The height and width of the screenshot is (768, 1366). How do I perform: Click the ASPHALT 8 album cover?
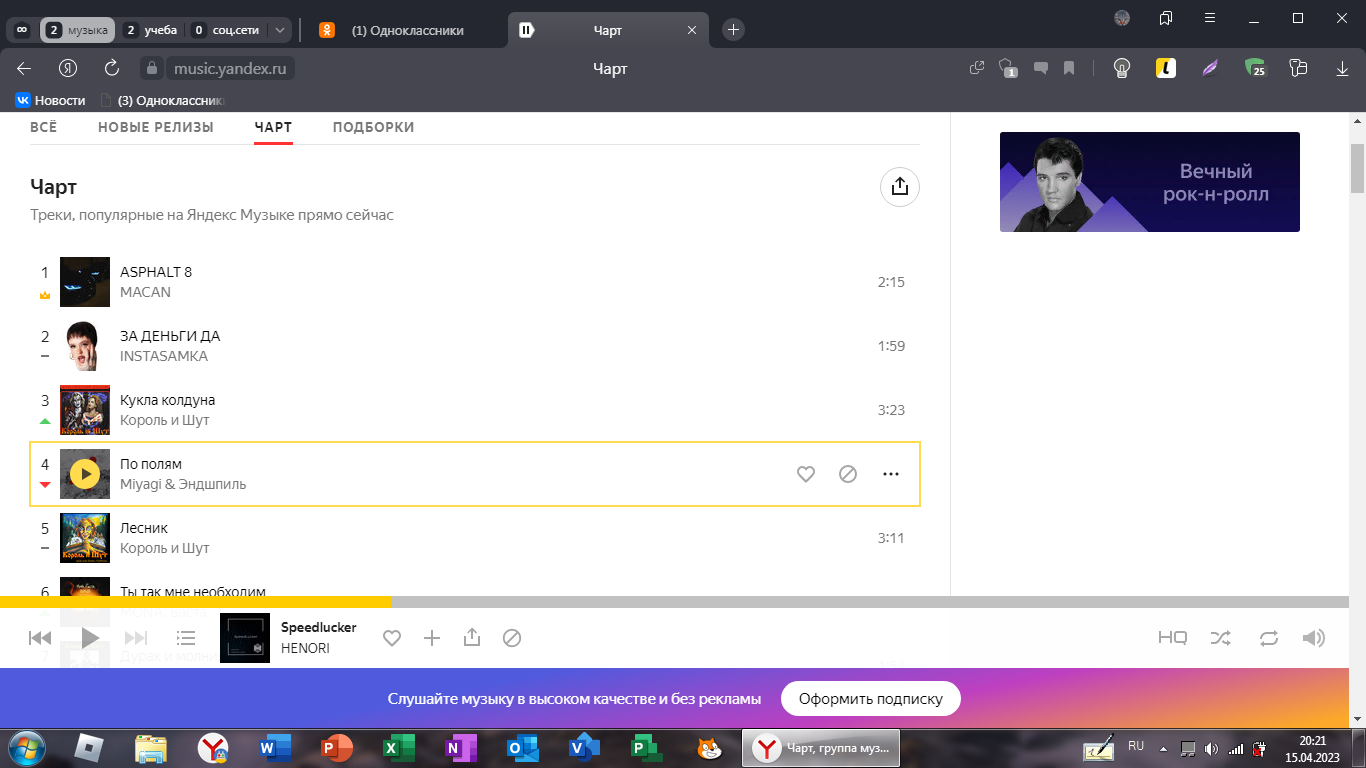[85, 282]
